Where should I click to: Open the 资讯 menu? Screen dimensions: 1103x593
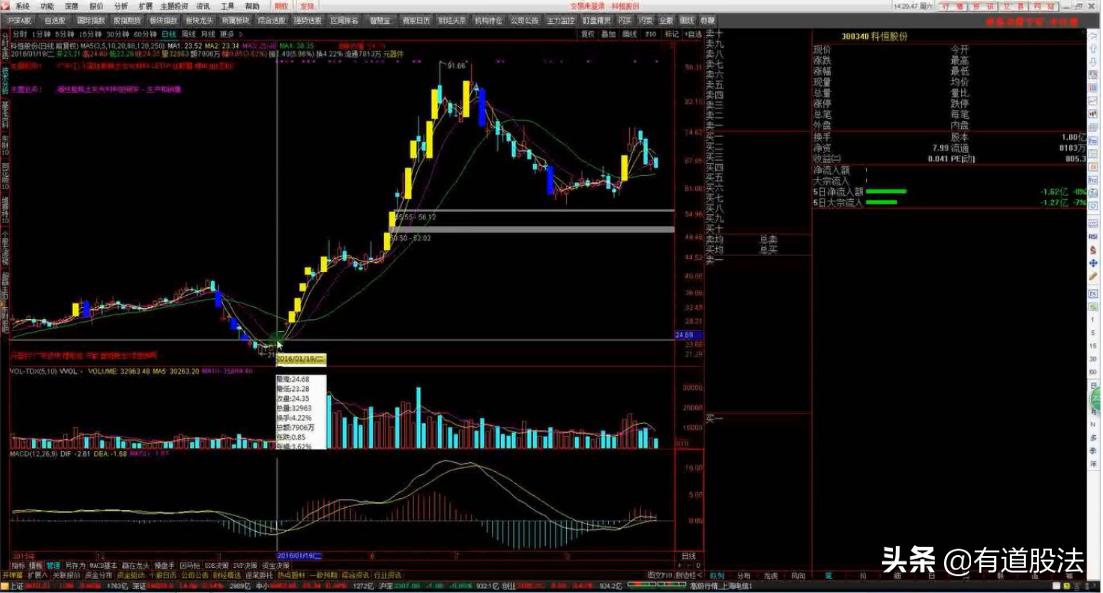(203, 6)
